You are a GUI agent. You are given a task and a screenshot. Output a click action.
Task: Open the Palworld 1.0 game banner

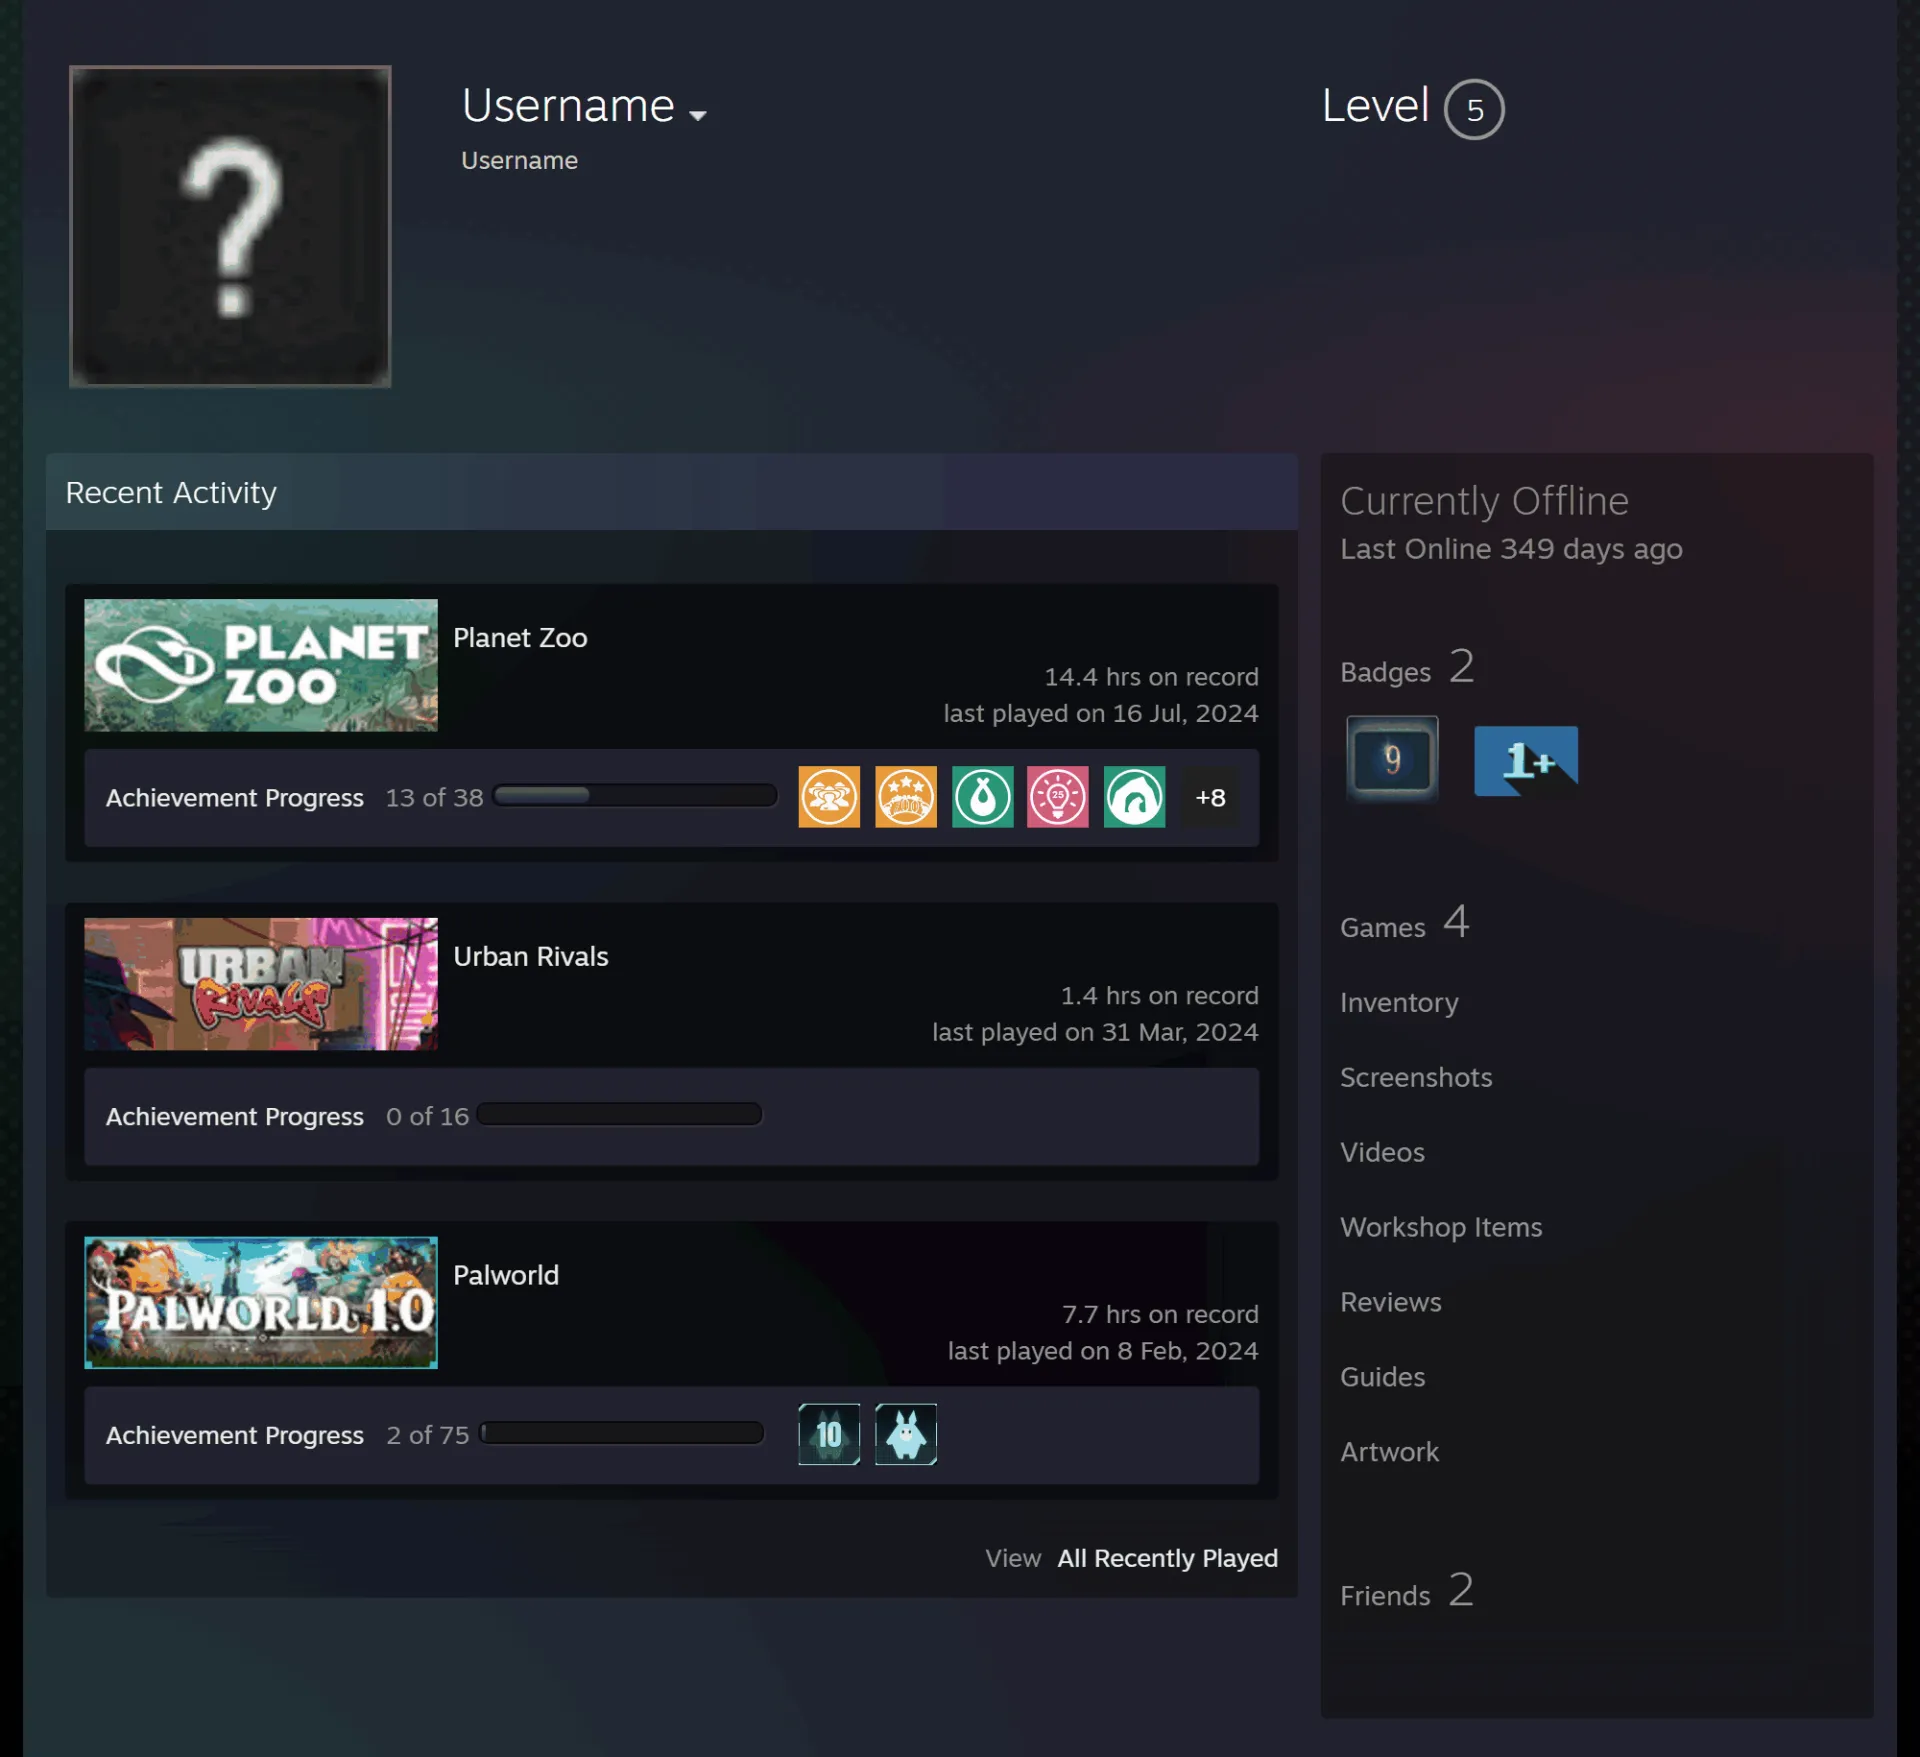tap(261, 1302)
